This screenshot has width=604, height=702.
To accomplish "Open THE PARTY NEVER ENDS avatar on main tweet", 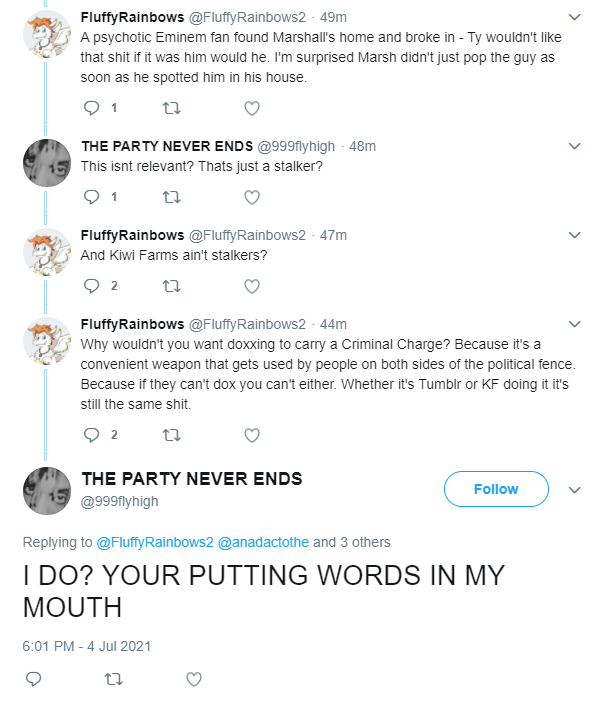I will tap(47, 491).
